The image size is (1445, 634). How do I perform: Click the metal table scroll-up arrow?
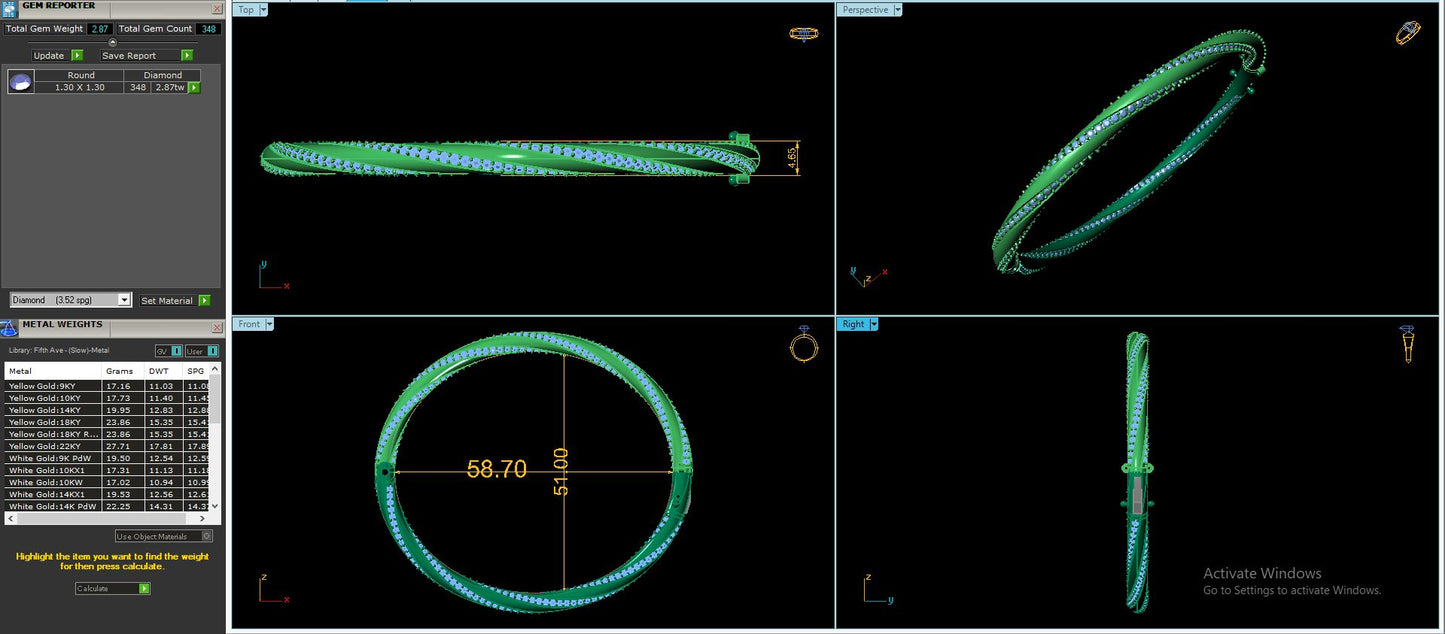217,369
